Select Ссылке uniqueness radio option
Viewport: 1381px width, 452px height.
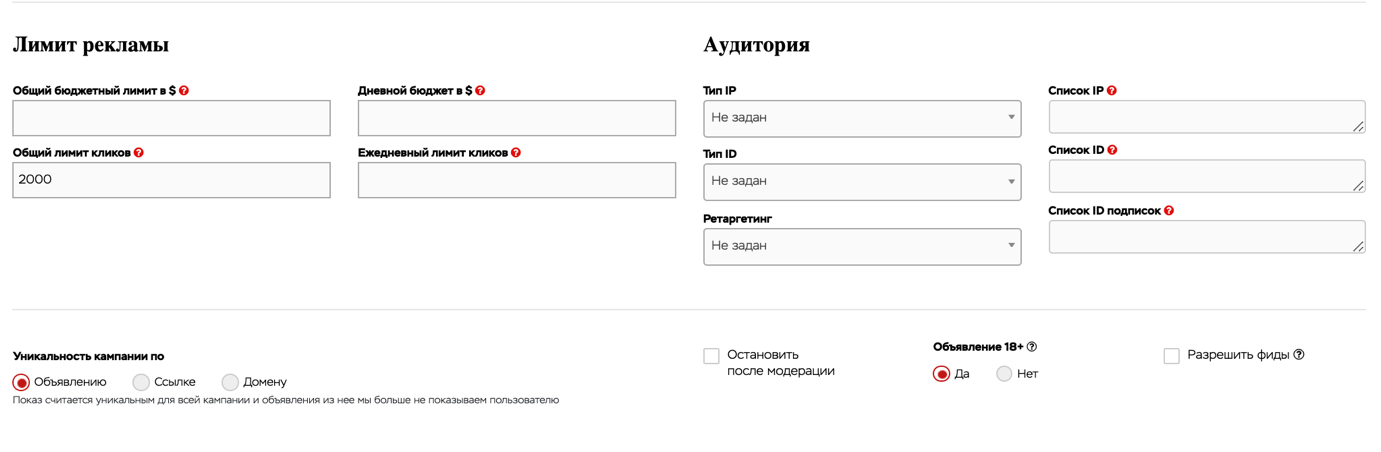pos(141,382)
